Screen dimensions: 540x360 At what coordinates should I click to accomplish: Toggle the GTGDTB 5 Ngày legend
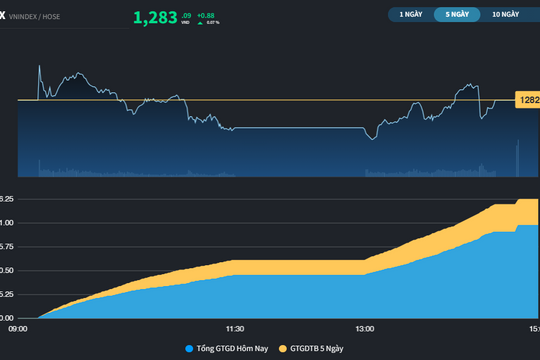311,349
